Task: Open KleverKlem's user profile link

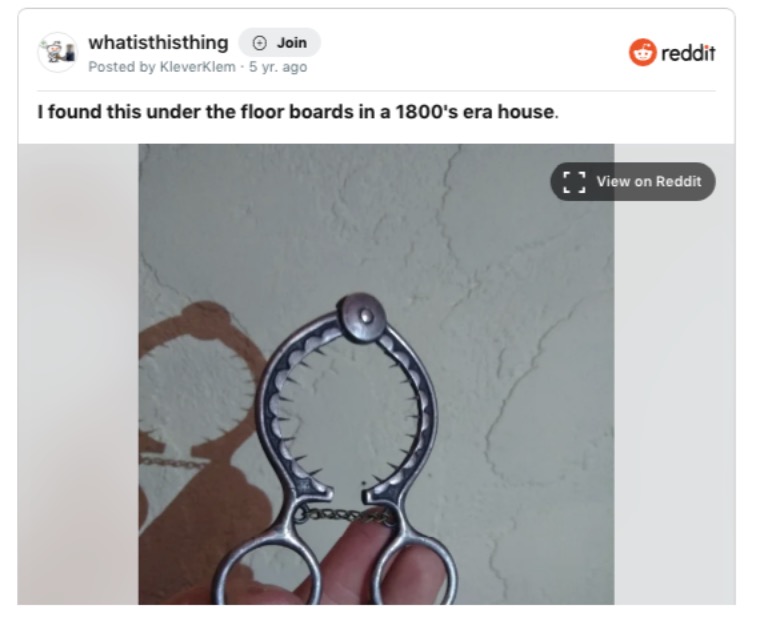Action: [x=197, y=67]
